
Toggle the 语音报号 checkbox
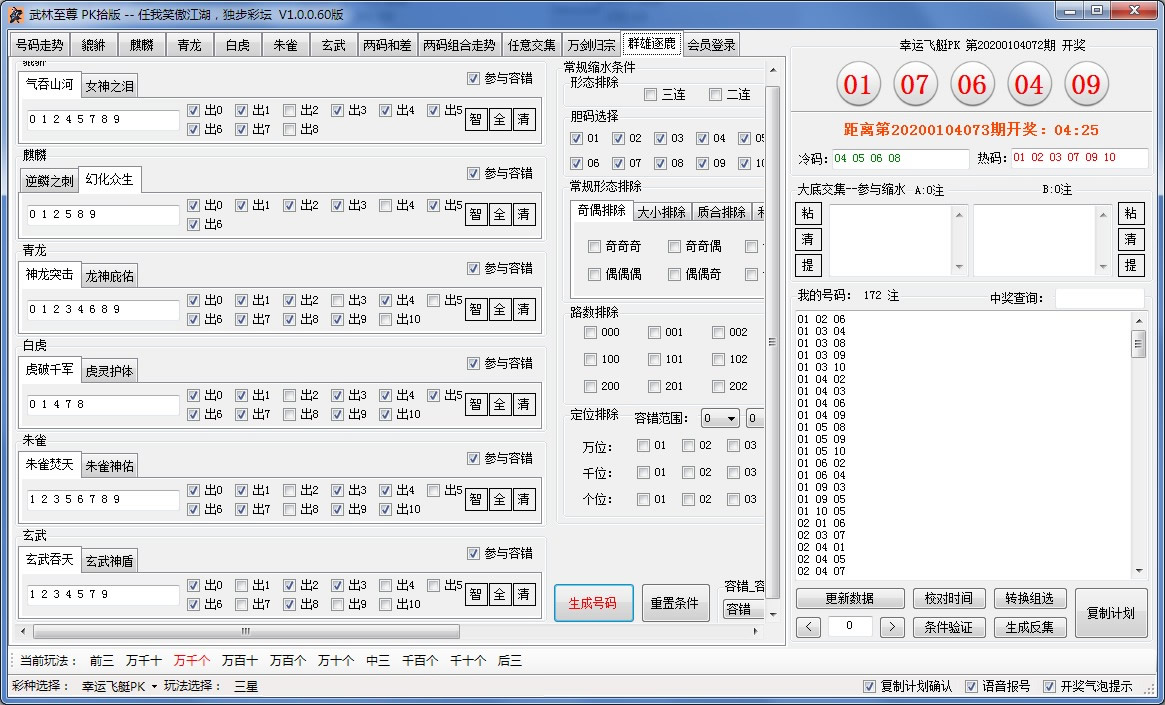click(x=971, y=686)
